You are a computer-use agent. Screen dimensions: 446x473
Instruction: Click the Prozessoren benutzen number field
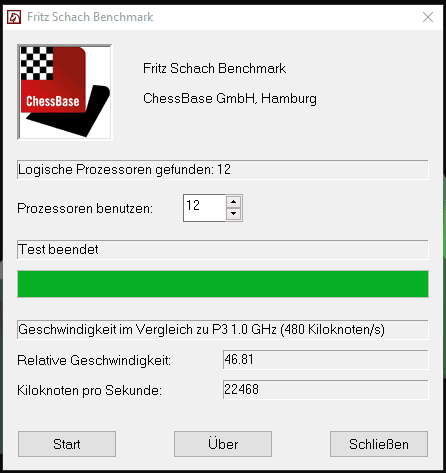point(204,208)
